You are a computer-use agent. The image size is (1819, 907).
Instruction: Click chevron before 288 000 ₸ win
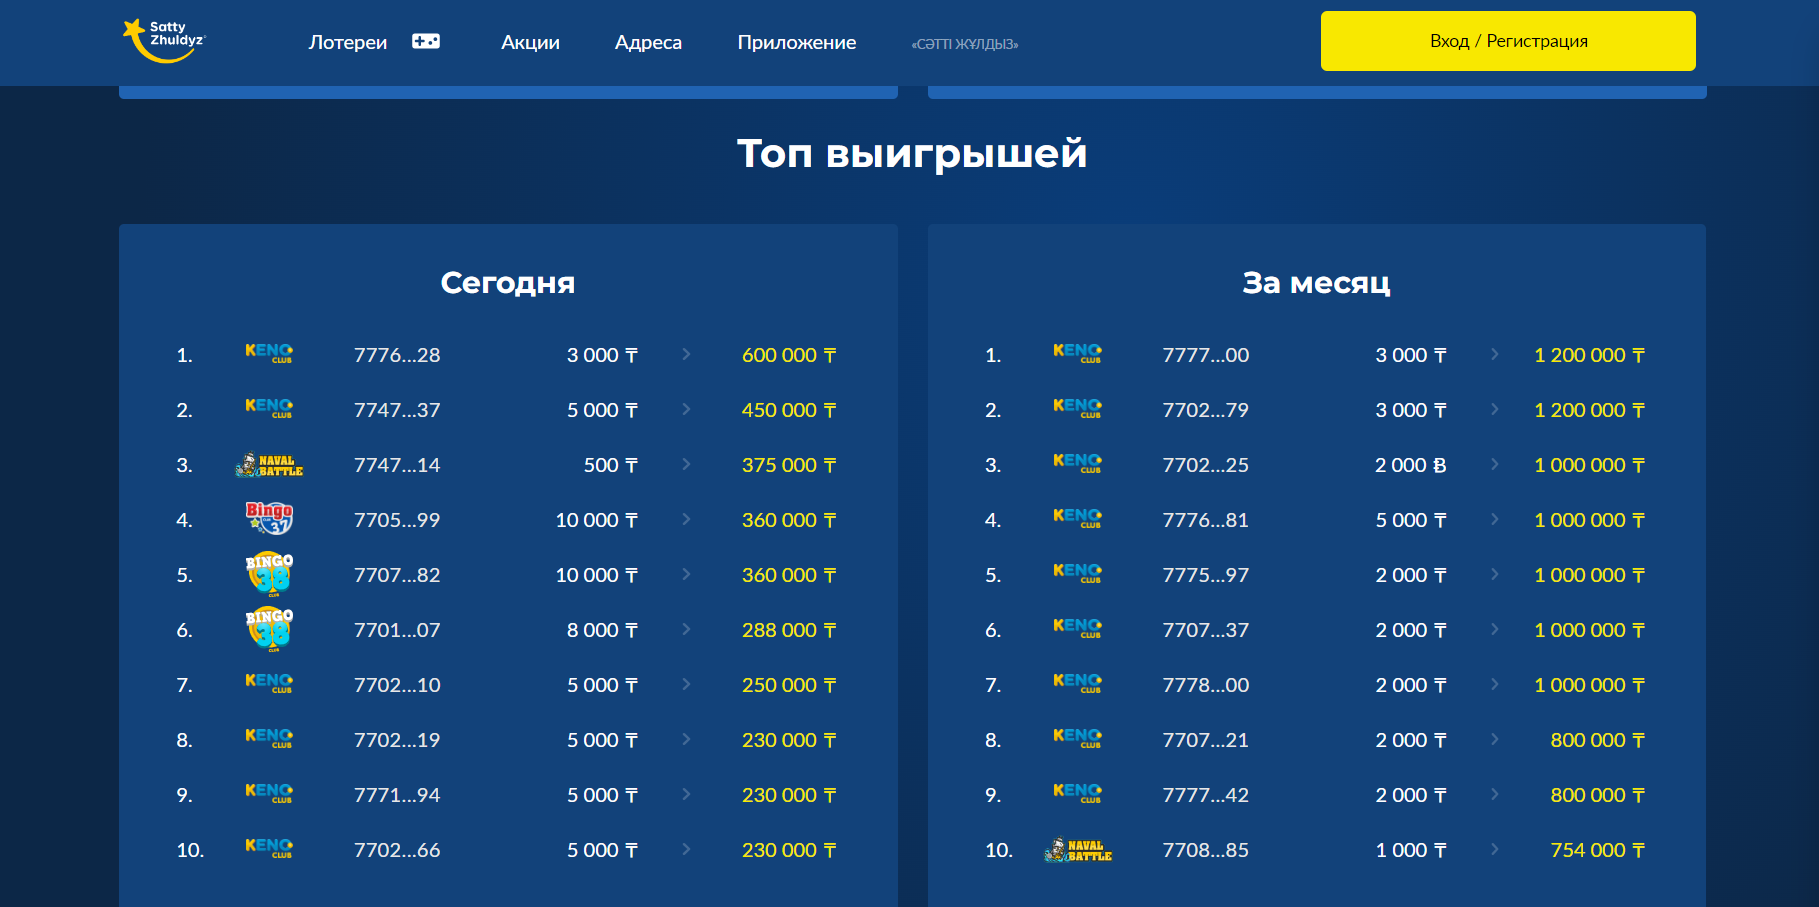point(686,629)
